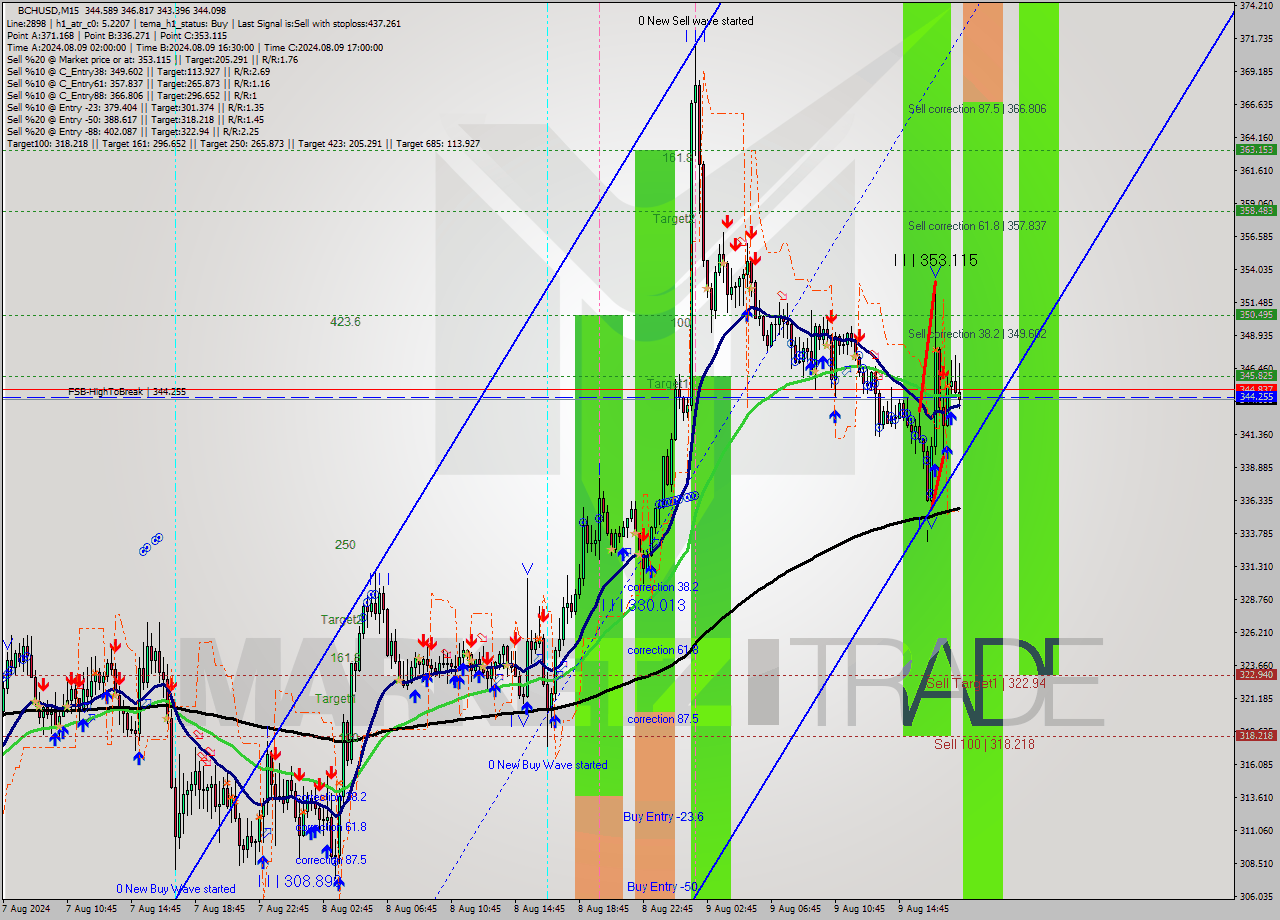Click the 'Target100: 318.218' targets summary line

point(243,143)
